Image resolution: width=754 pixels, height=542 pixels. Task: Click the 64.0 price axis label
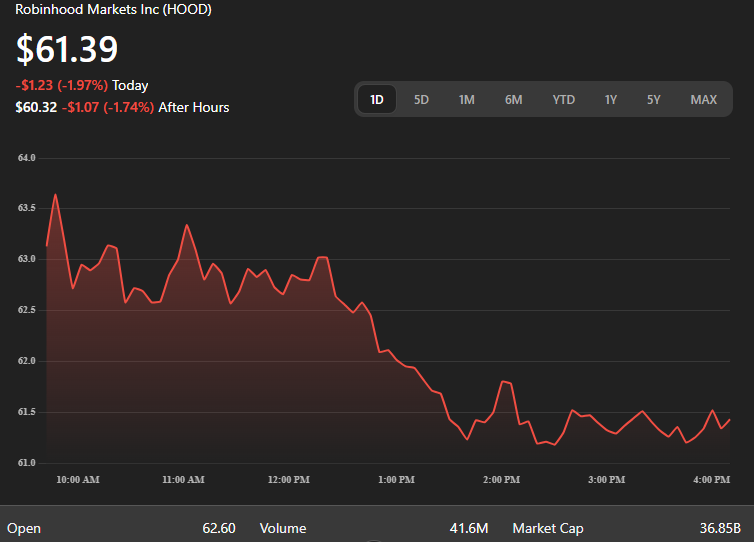[x=26, y=158]
